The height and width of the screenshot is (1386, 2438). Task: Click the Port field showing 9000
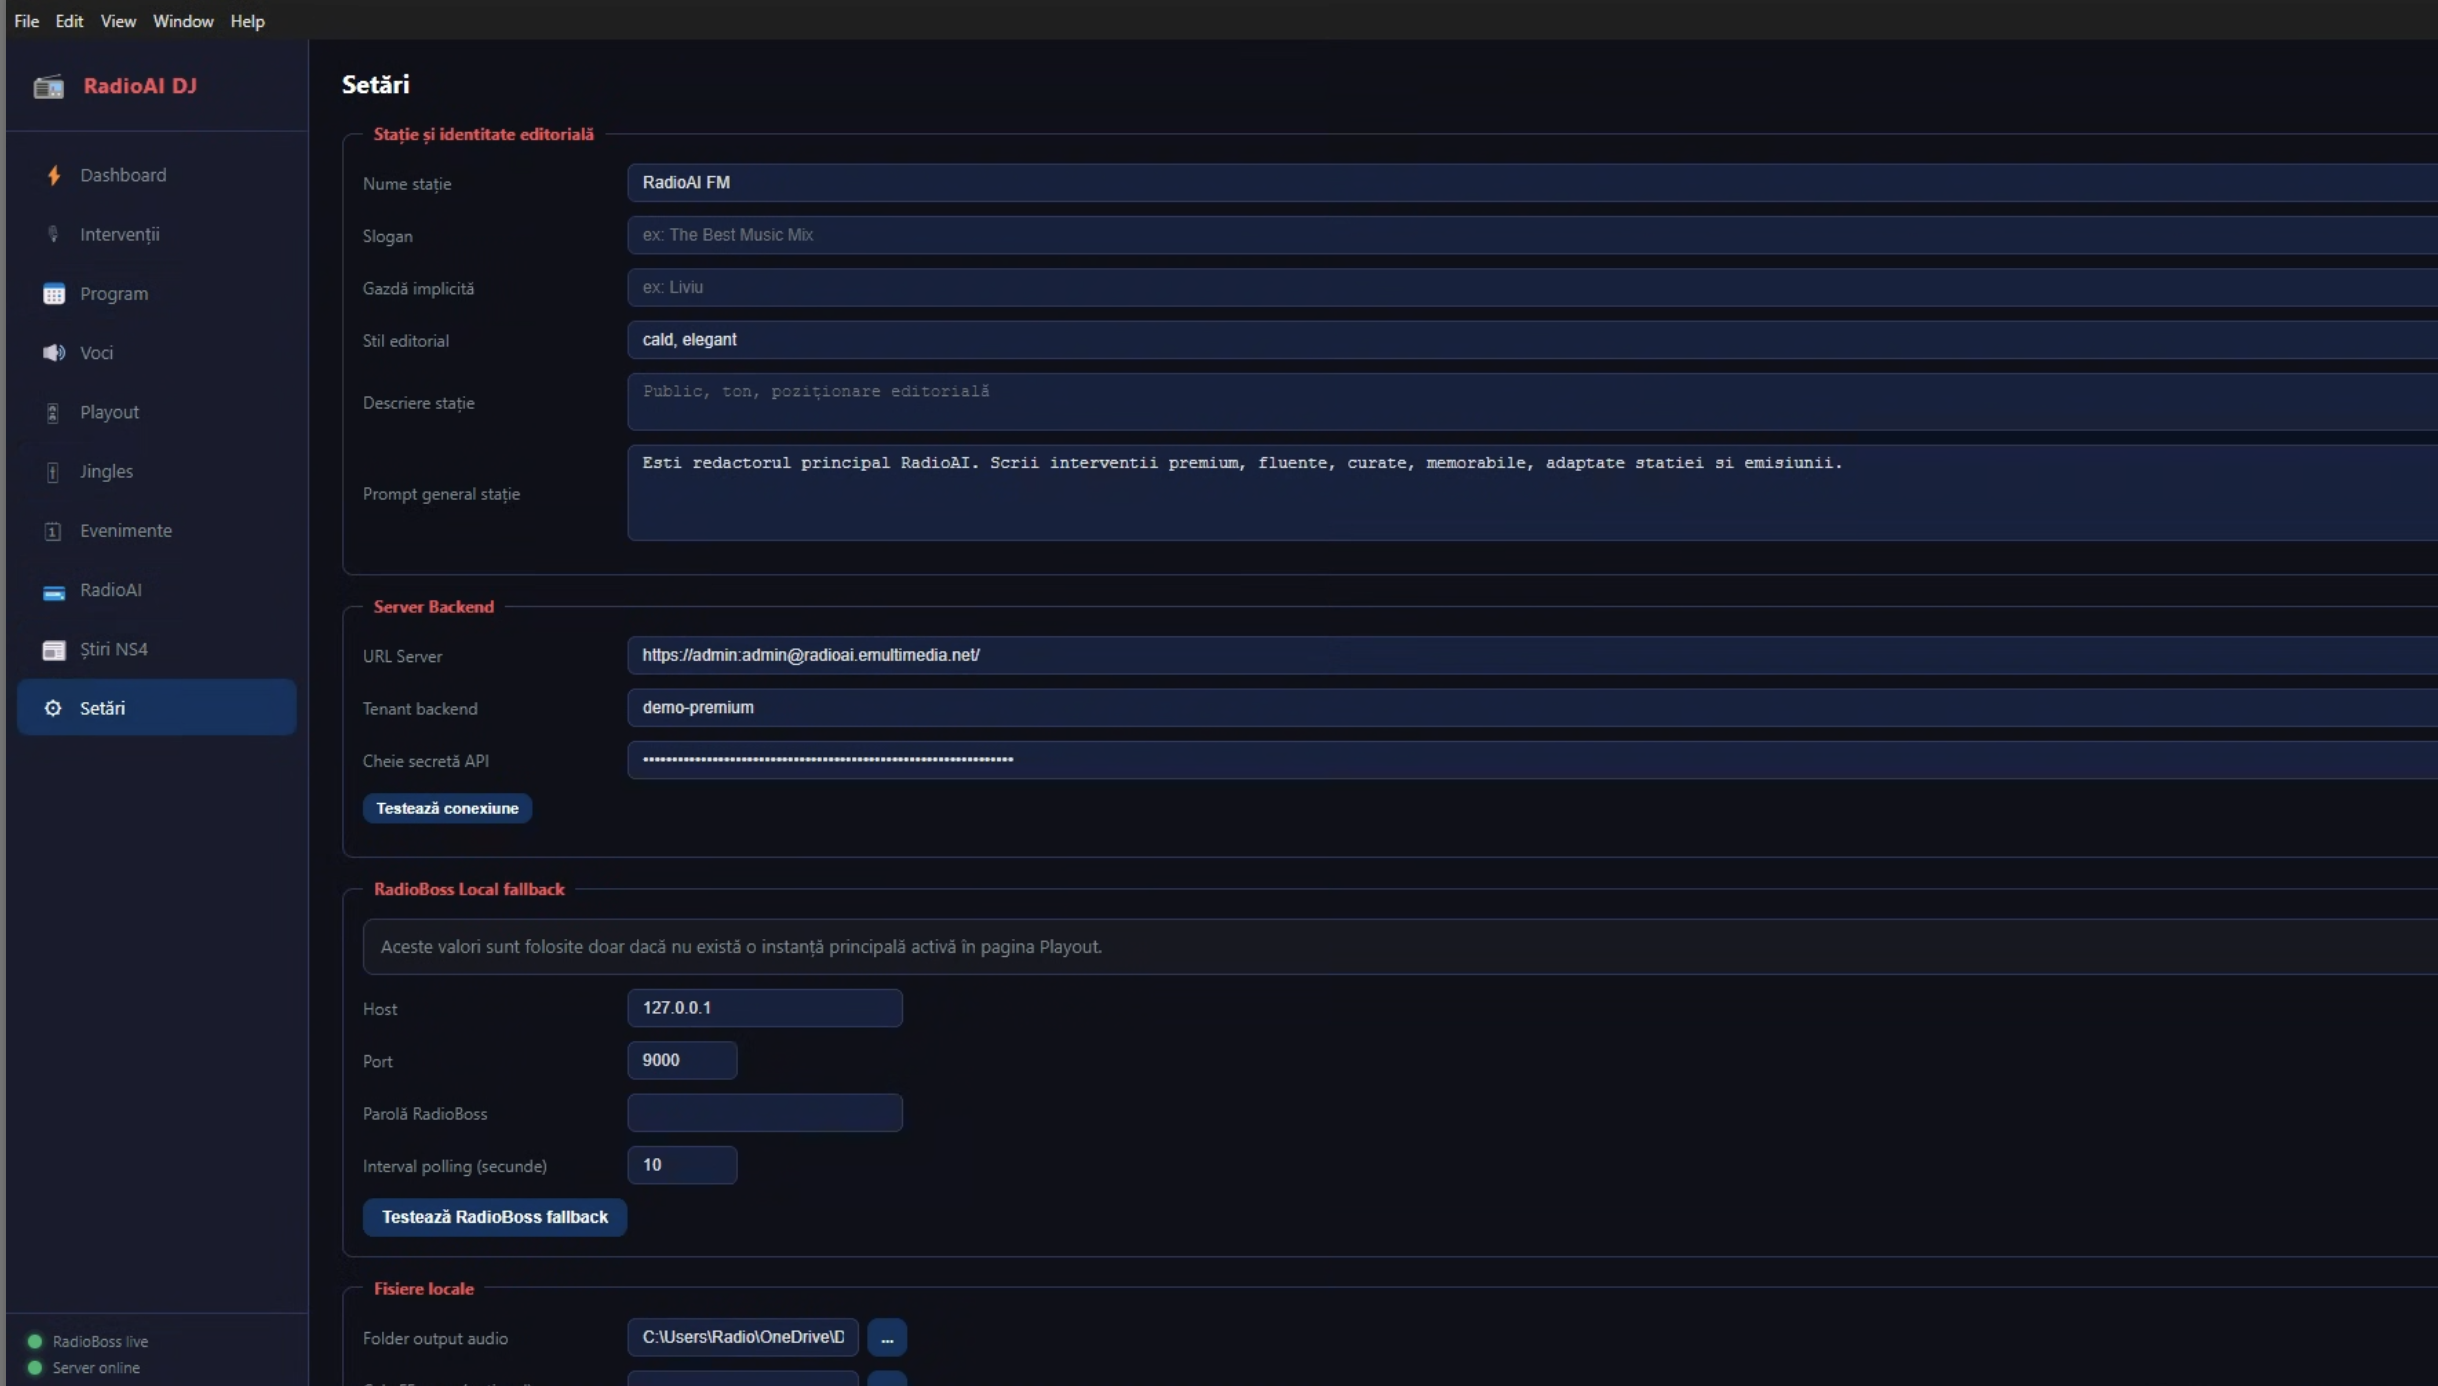point(682,1060)
